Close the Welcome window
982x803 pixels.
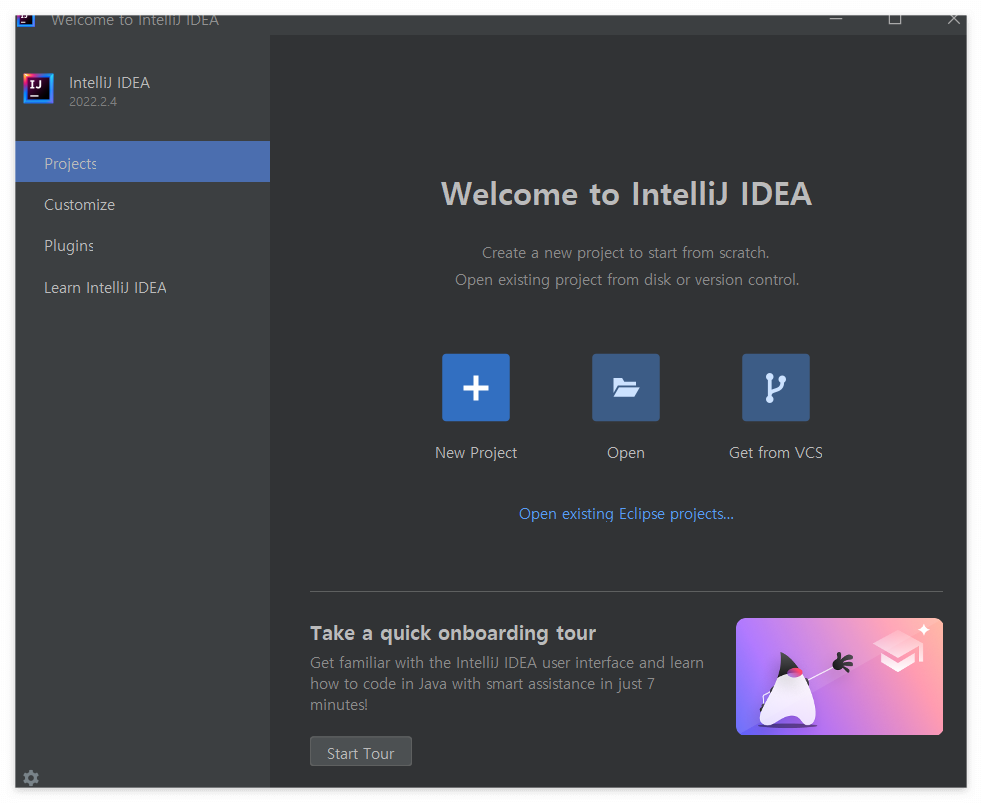[x=953, y=19]
